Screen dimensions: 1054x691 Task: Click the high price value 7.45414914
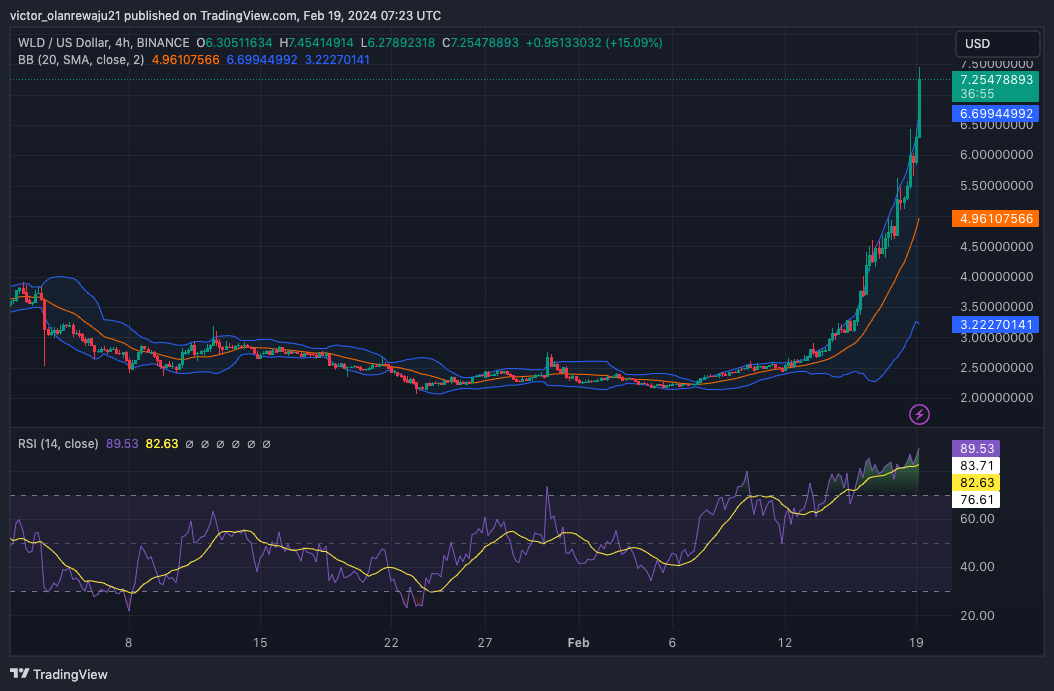[321, 42]
